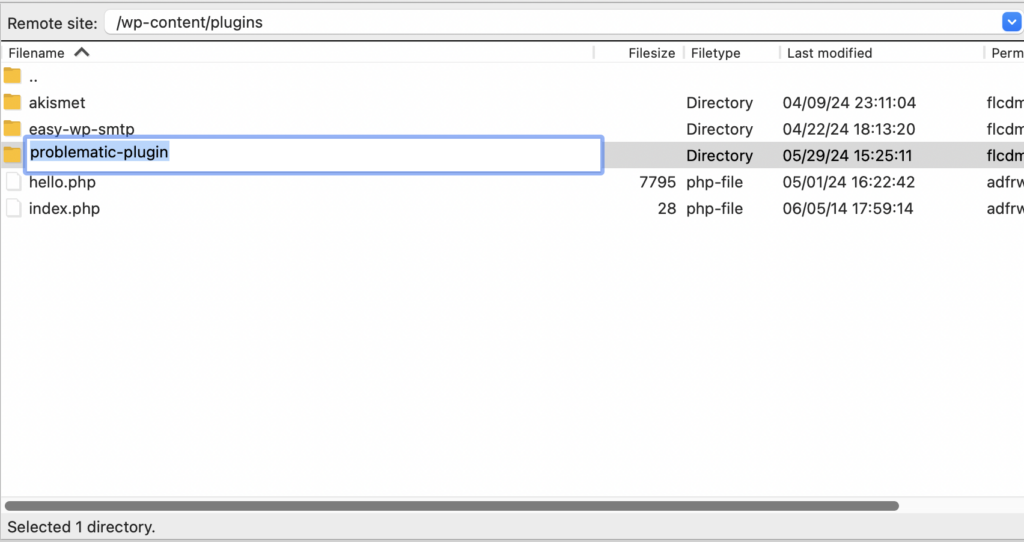Click Directory filetype in akismet row
The image size is (1024, 542).
coord(719,103)
